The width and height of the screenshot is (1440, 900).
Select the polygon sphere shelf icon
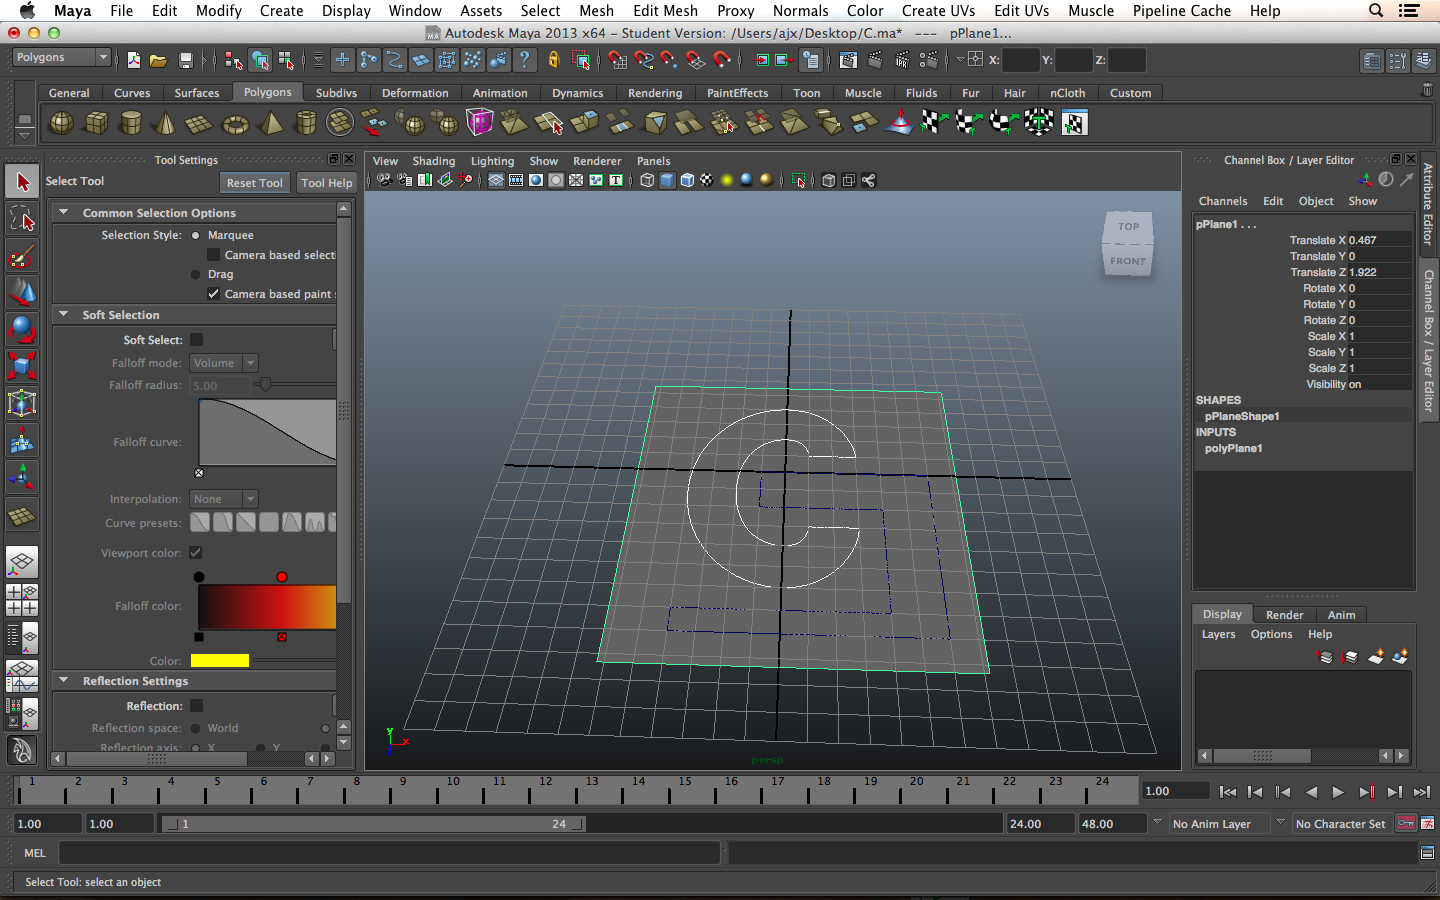pos(62,123)
